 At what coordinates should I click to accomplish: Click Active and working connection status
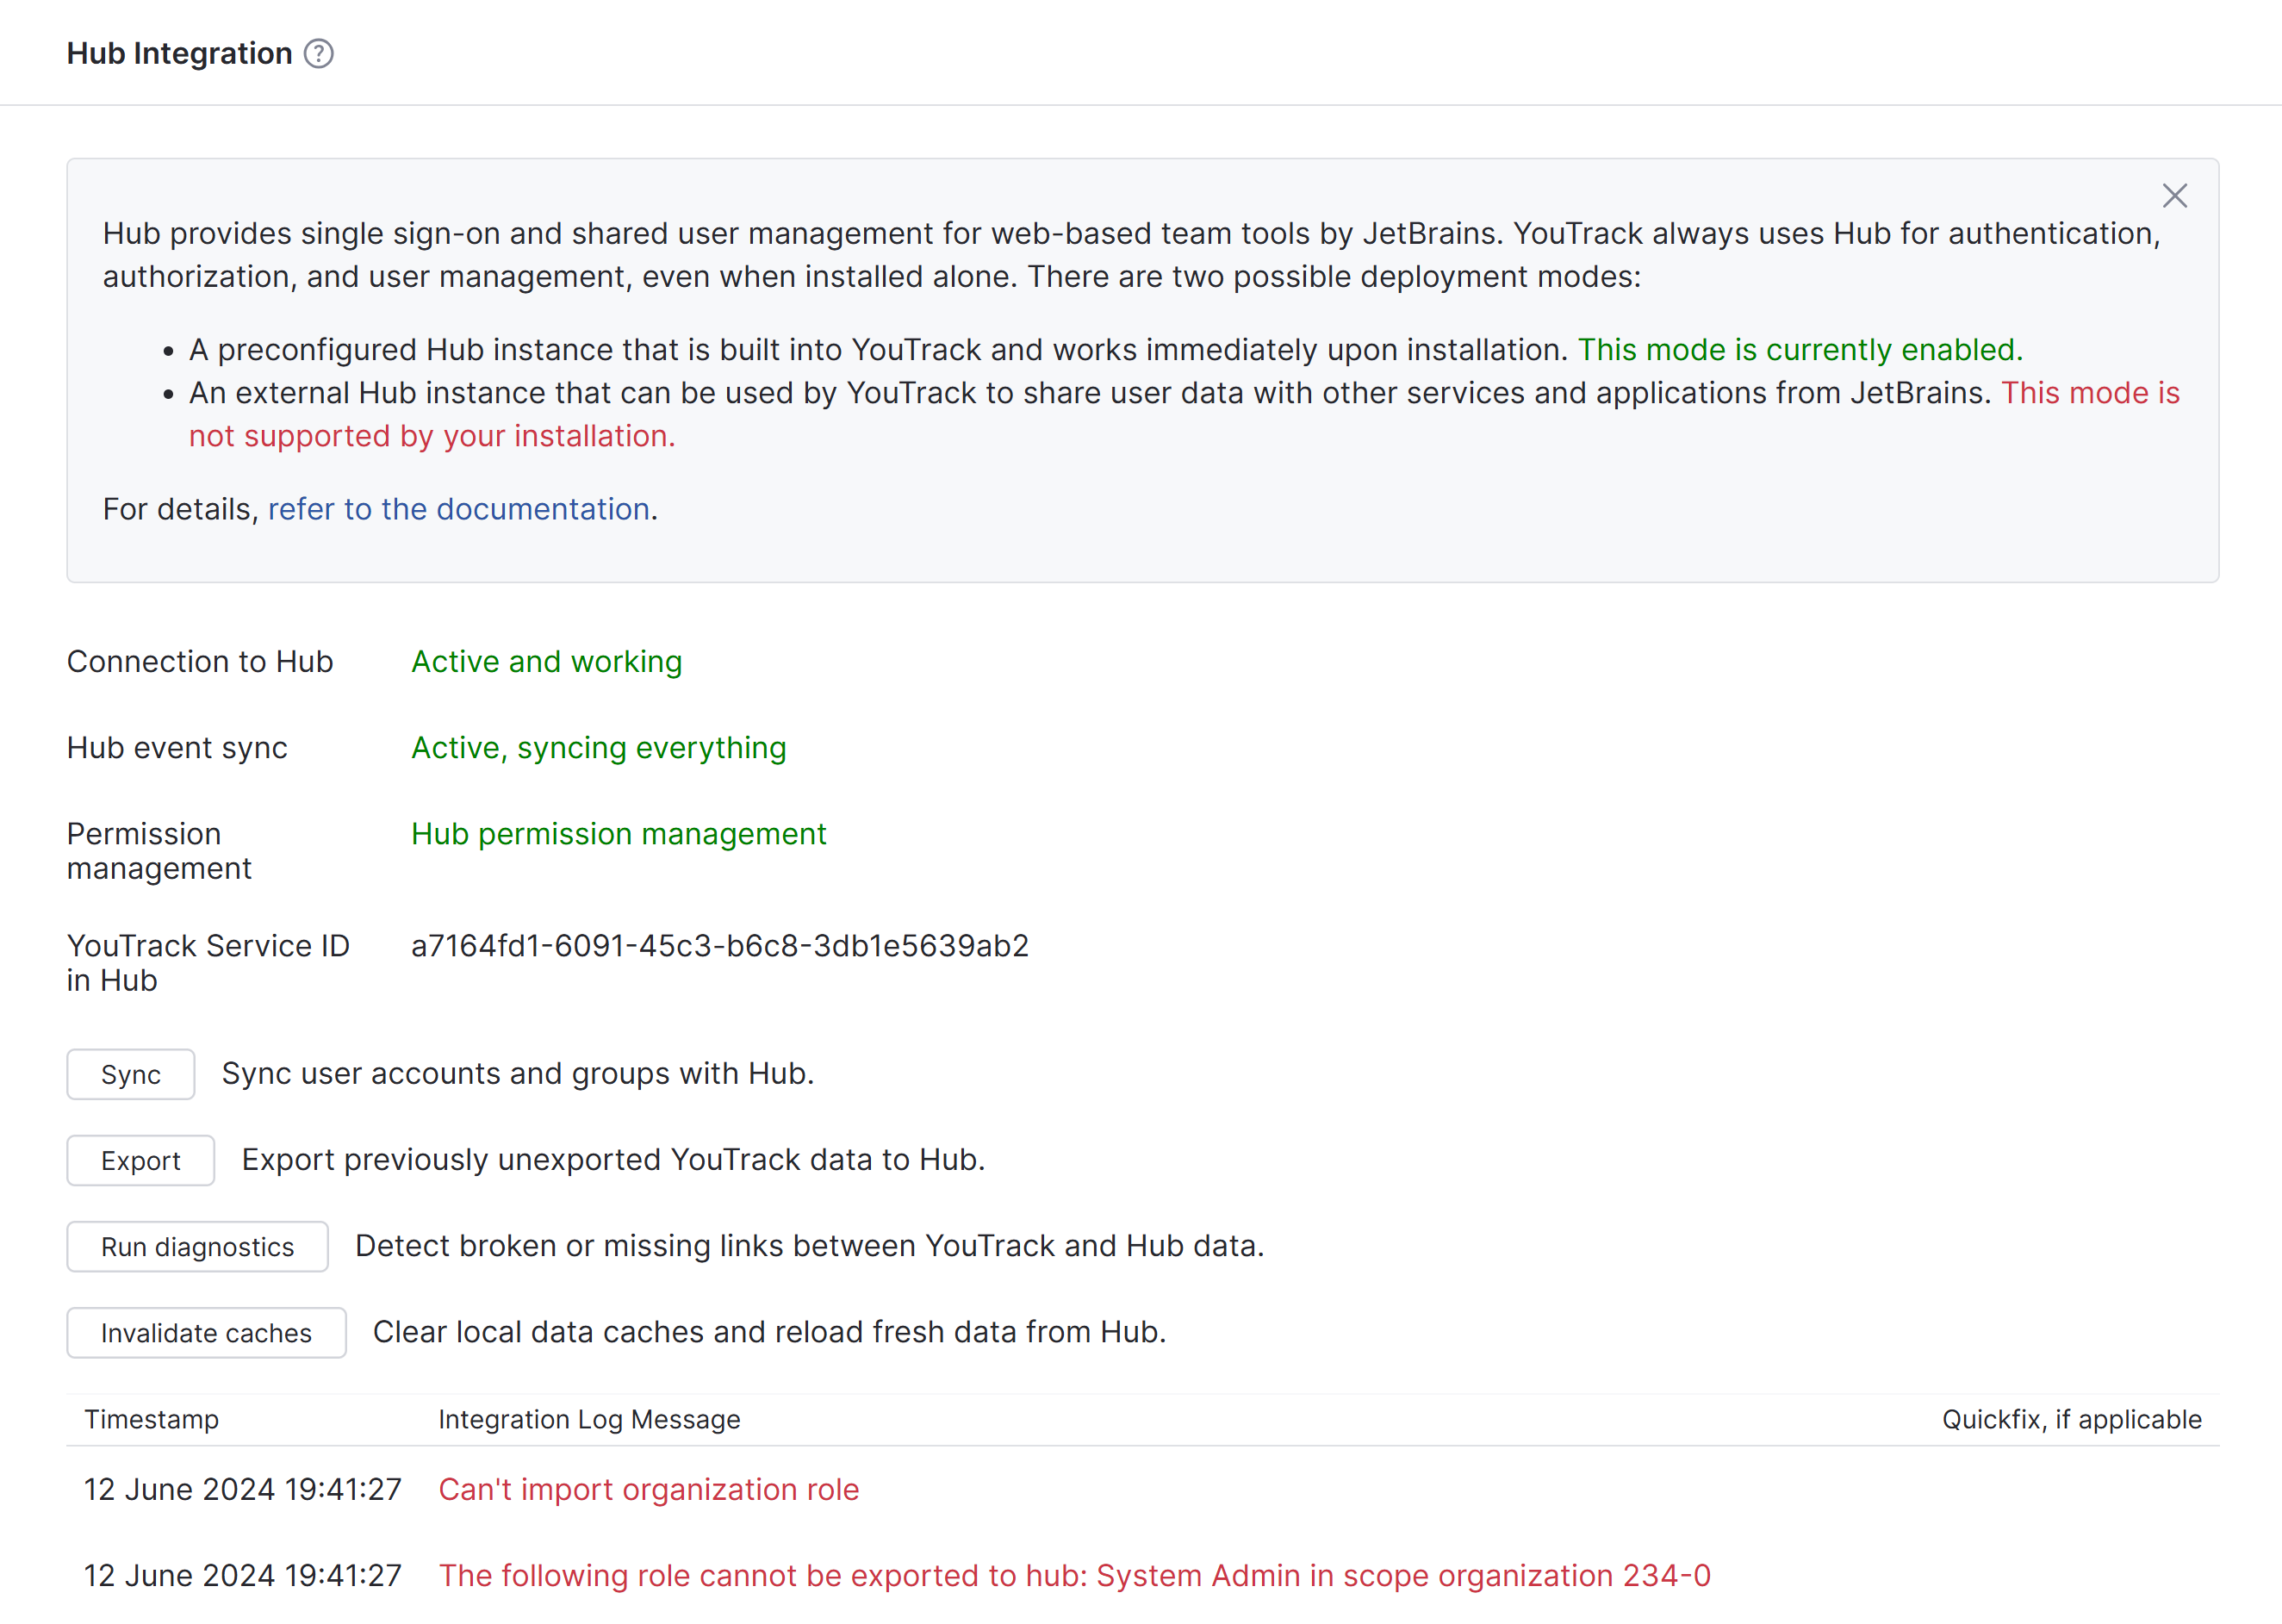point(546,661)
